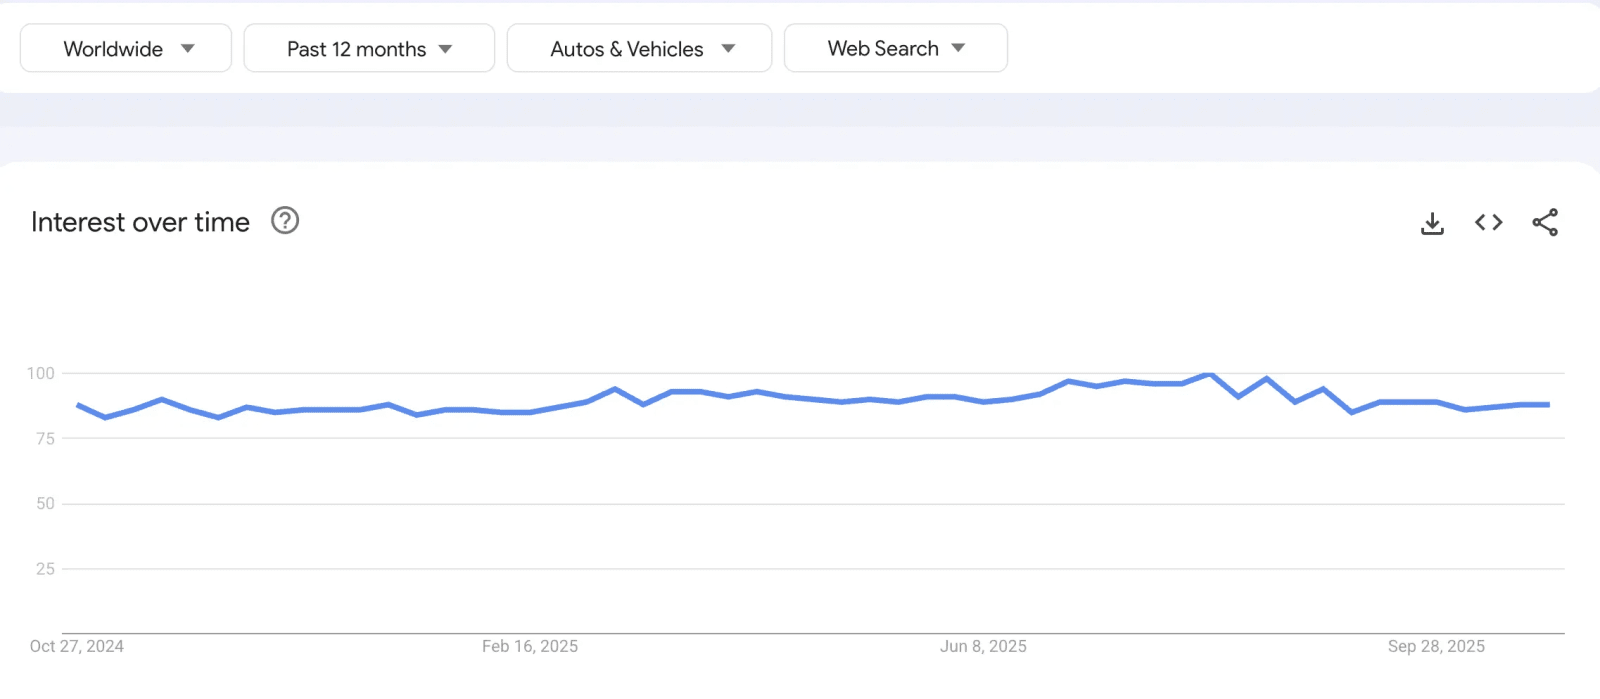Click the help icon beside Interest over time
Viewport: 1600px width, 699px height.
[285, 221]
